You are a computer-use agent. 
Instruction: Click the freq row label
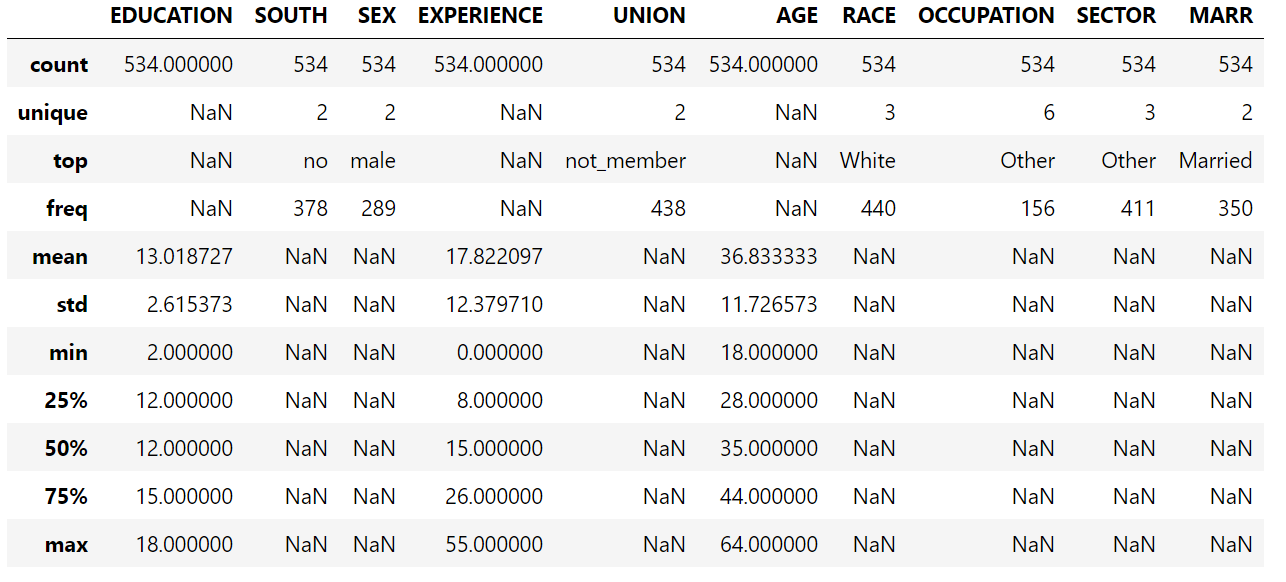(67, 209)
